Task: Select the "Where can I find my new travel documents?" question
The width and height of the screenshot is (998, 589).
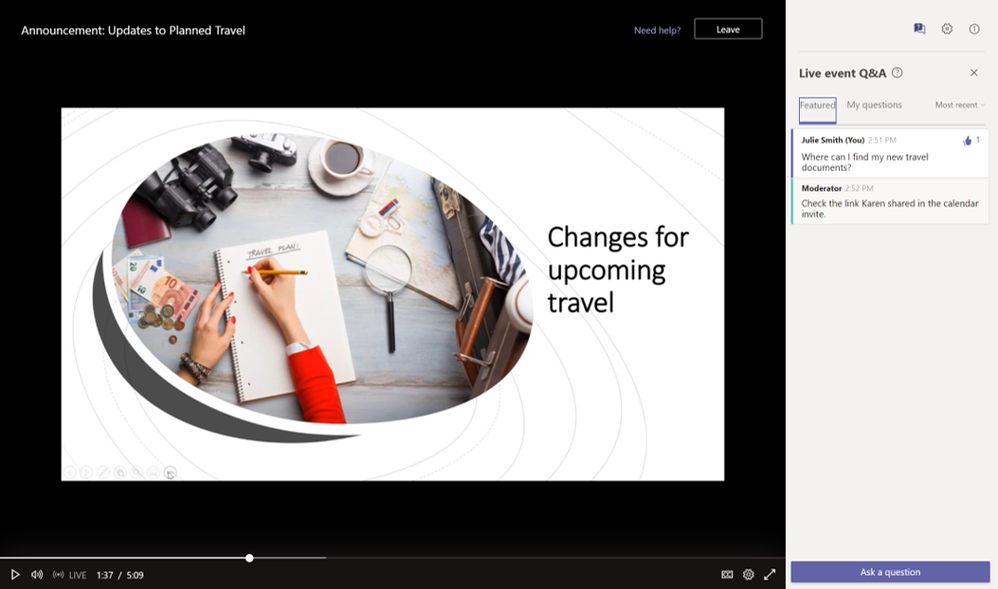Action: click(864, 162)
